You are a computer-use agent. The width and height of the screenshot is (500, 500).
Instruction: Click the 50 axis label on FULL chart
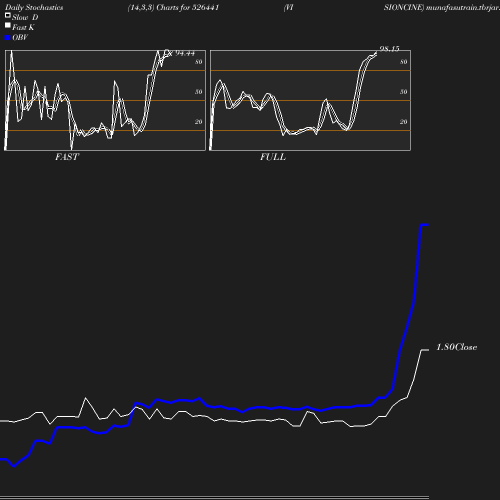point(404,92)
